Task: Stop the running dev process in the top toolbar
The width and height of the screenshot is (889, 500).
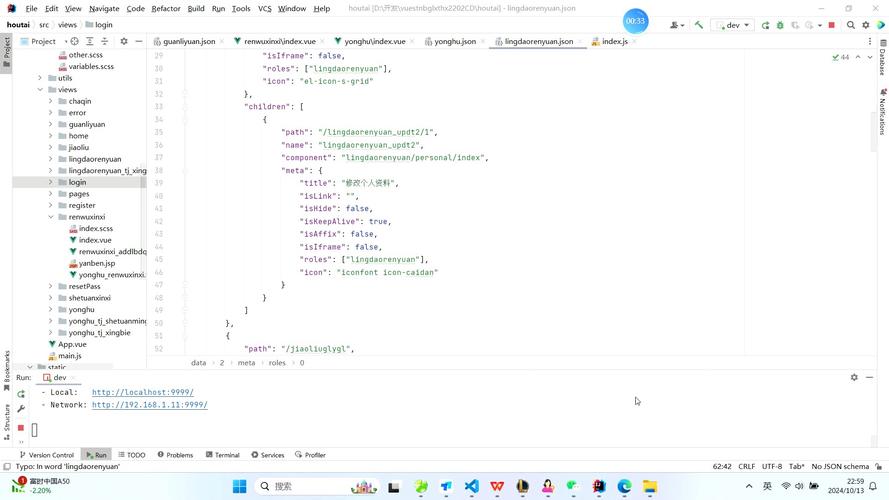Action: coord(831,25)
